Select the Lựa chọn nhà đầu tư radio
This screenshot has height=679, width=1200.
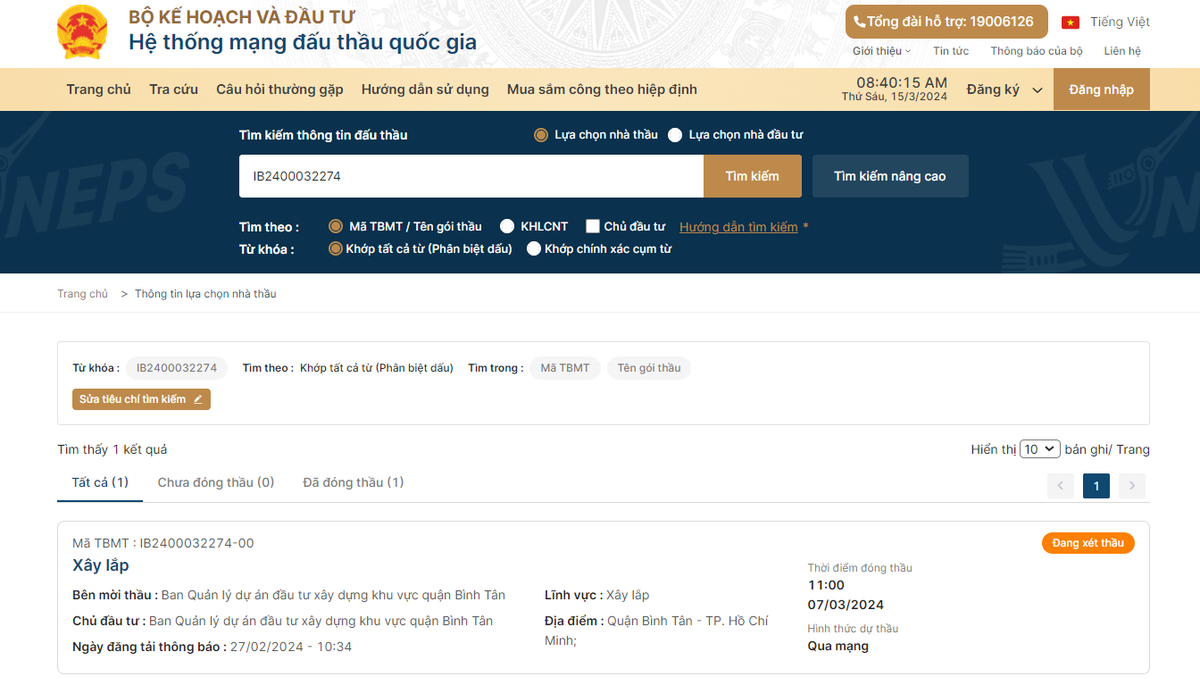[675, 135]
